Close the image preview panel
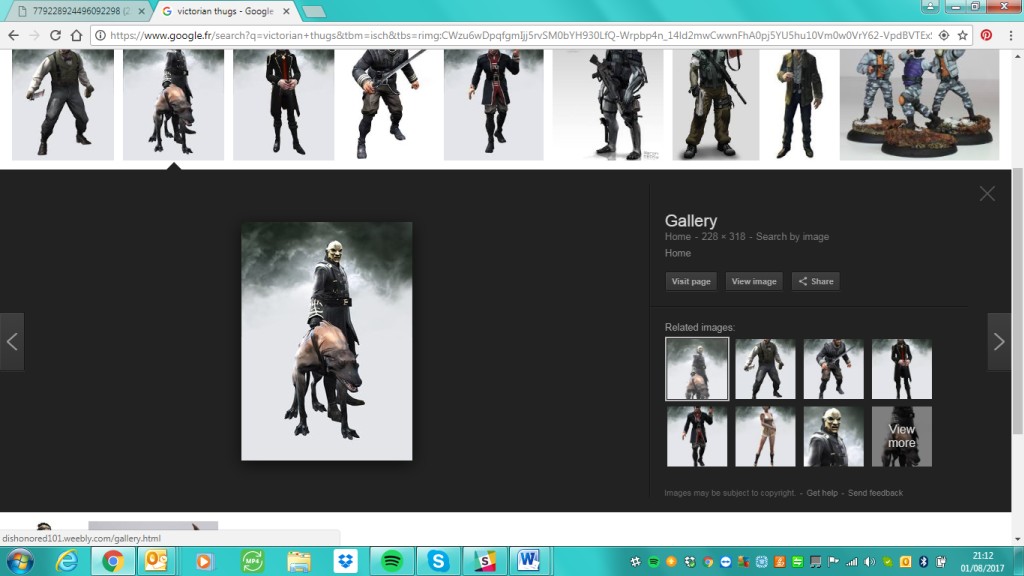The image size is (1024, 576). pos(987,193)
